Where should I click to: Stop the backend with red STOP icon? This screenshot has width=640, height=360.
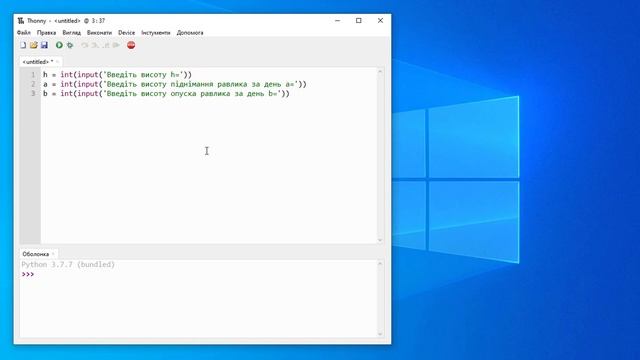131,45
